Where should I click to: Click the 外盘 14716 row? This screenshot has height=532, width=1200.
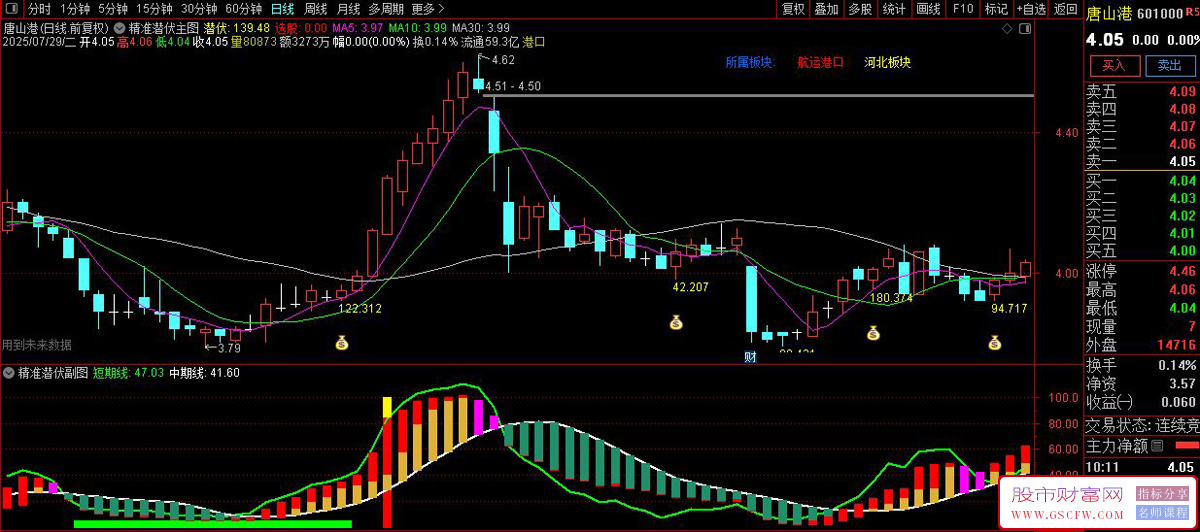(1141, 344)
